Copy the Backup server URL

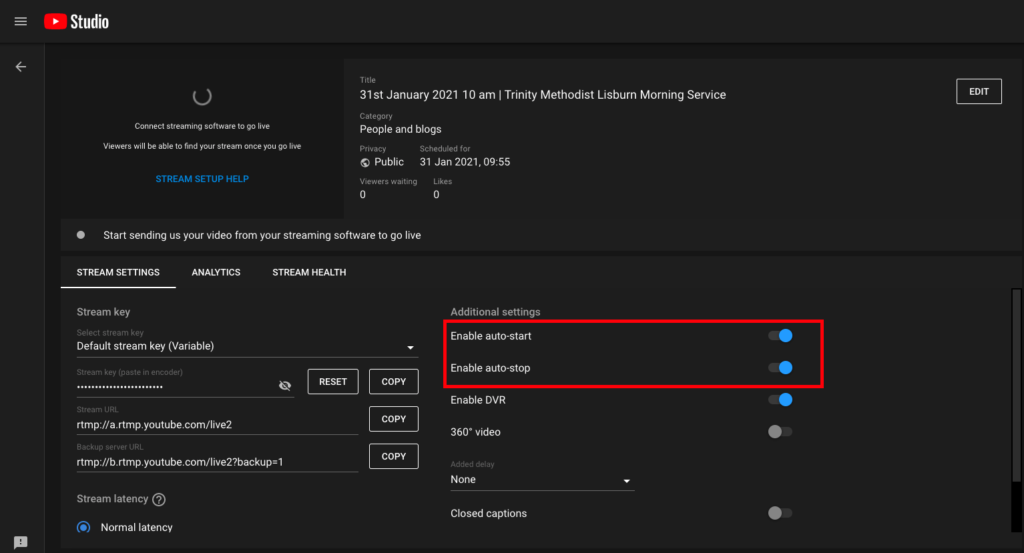point(394,456)
